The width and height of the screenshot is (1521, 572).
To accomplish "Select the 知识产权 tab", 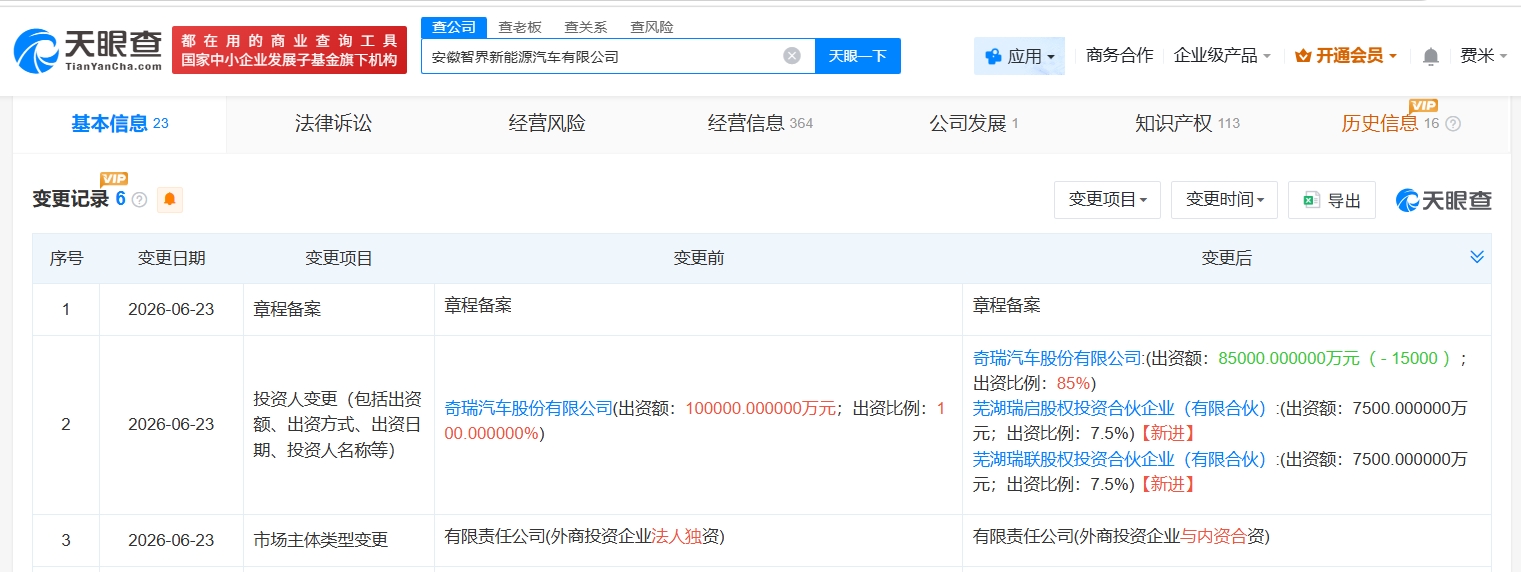I will pyautogui.click(x=1187, y=124).
